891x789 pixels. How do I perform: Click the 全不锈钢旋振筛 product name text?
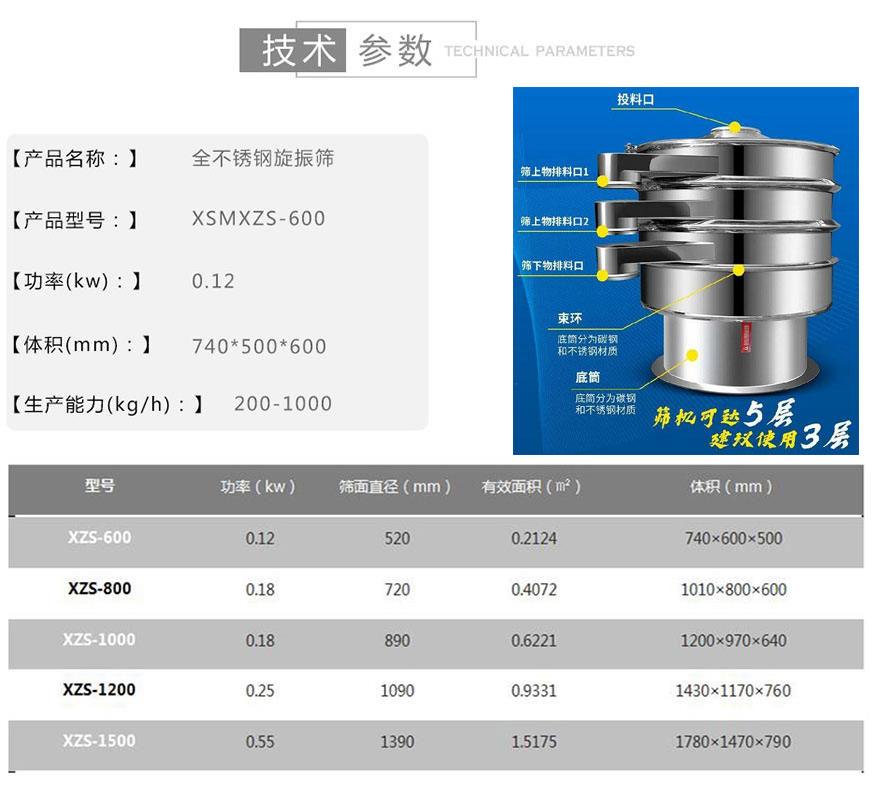coord(263,158)
